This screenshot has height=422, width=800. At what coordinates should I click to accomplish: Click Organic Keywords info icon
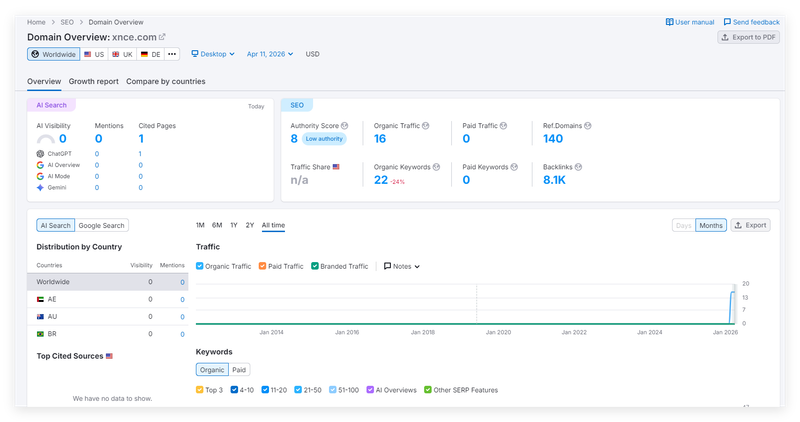[436, 167]
